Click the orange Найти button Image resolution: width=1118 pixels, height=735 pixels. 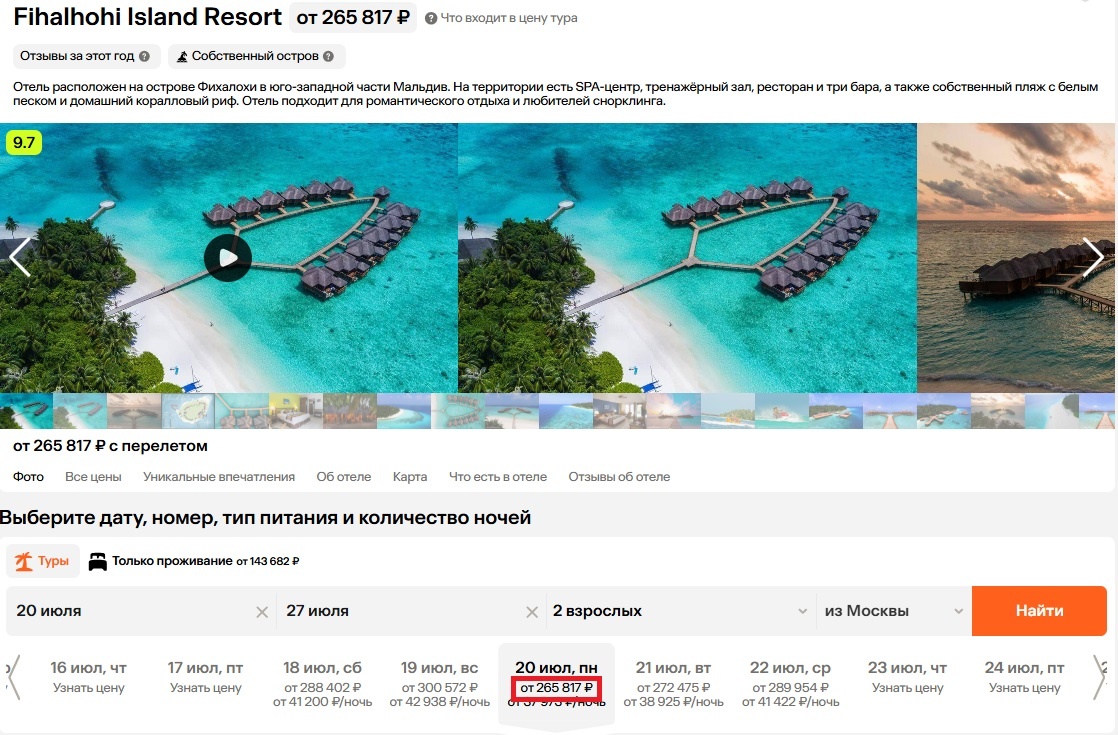point(1039,611)
